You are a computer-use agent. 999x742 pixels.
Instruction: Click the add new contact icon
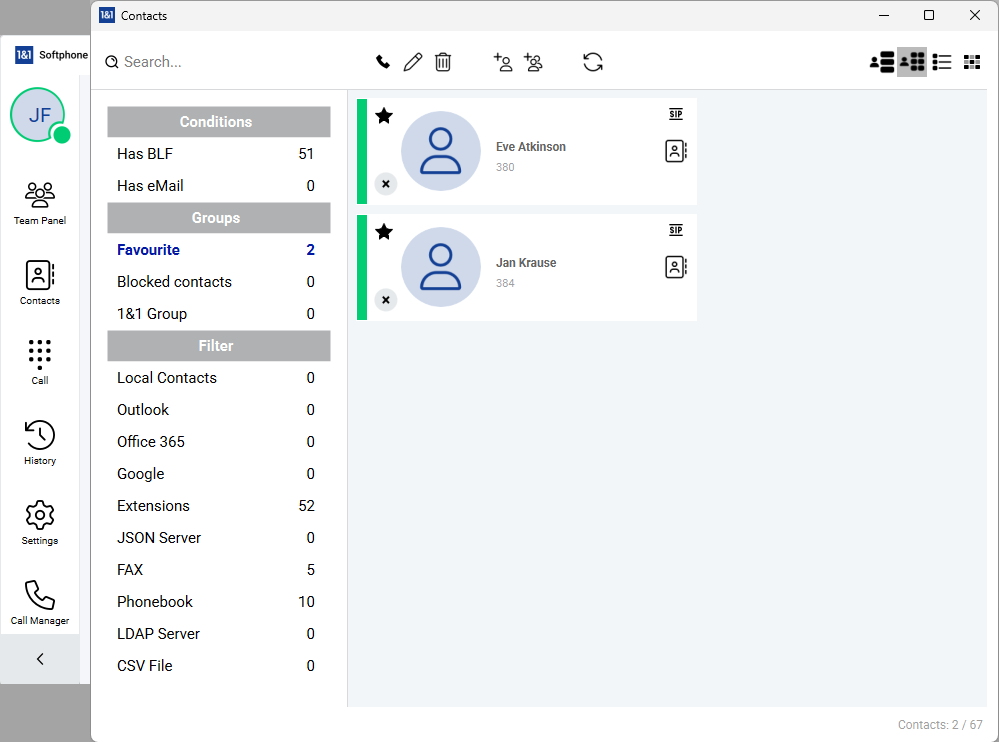pyautogui.click(x=503, y=62)
